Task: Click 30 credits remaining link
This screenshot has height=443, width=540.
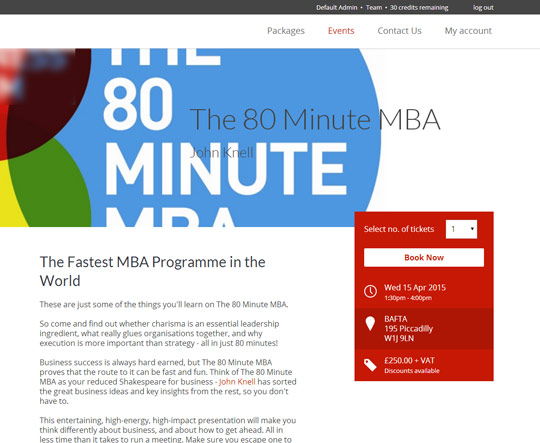Action: [419, 8]
